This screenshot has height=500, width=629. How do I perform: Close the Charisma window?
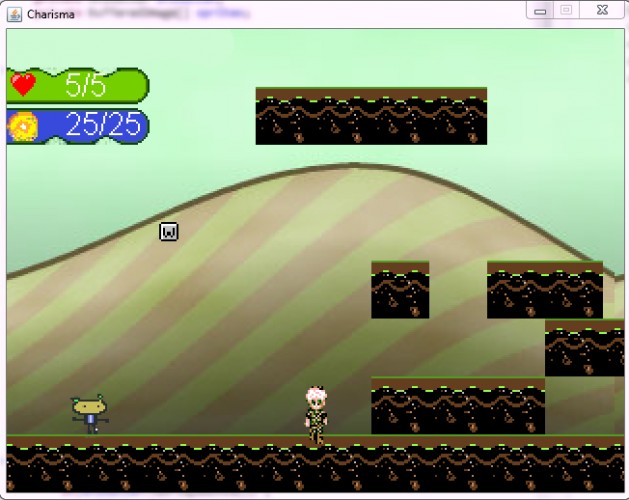point(602,10)
